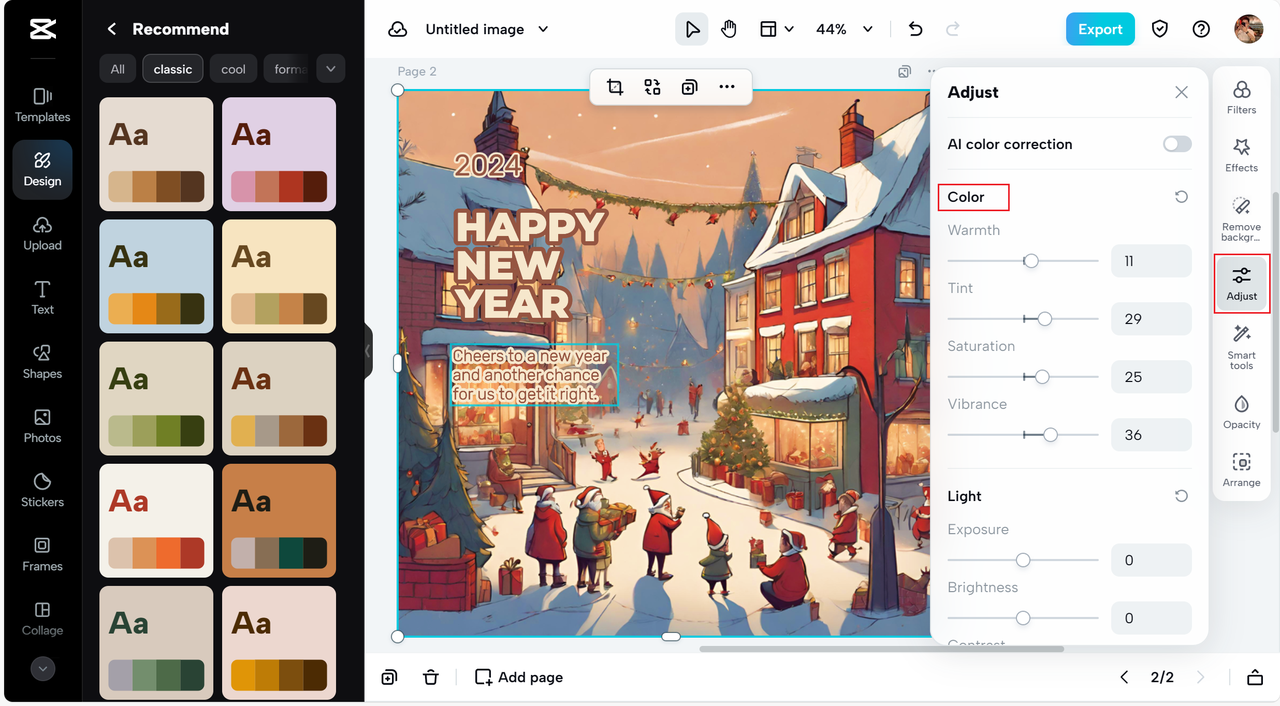Expand more sidebar items with down arrow
The height and width of the screenshot is (706, 1280).
[x=42, y=669]
